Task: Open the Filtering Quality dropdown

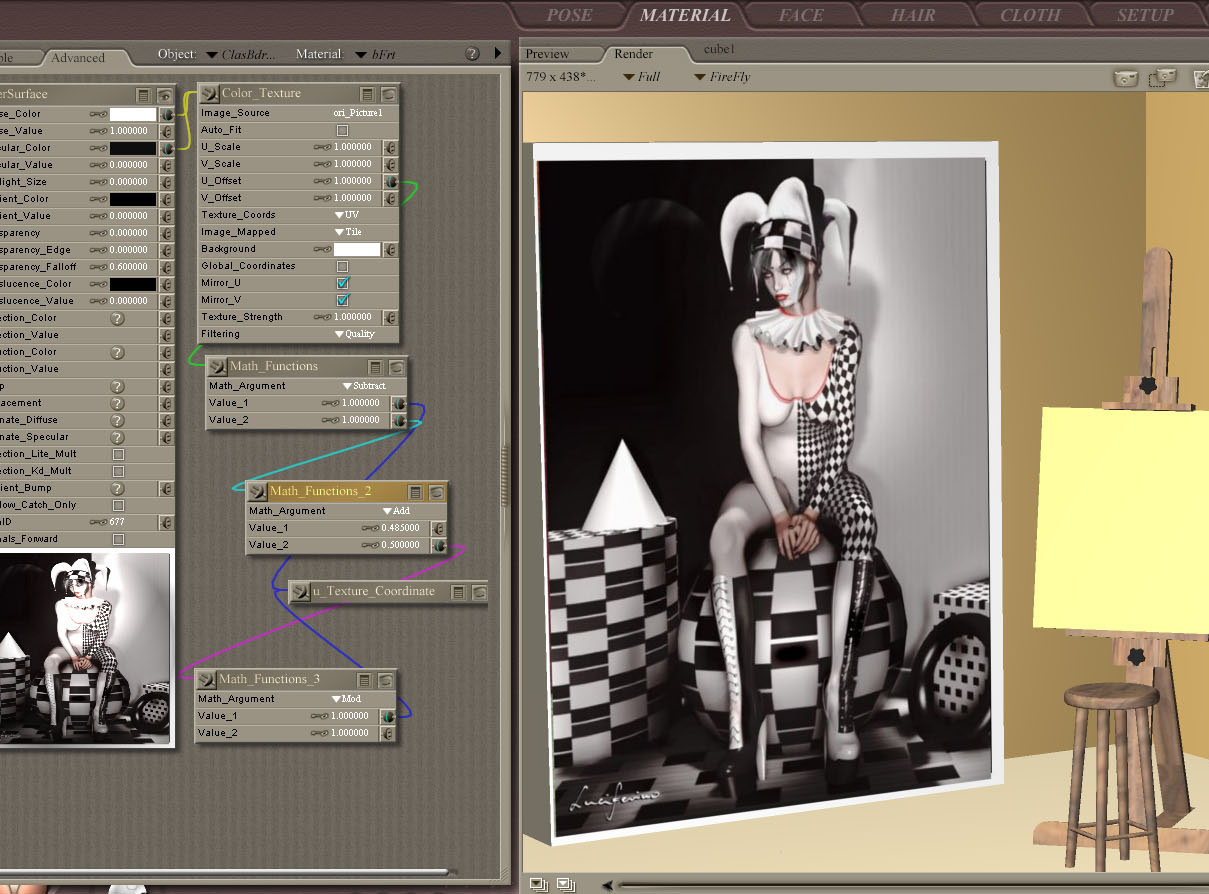Action: tap(354, 334)
